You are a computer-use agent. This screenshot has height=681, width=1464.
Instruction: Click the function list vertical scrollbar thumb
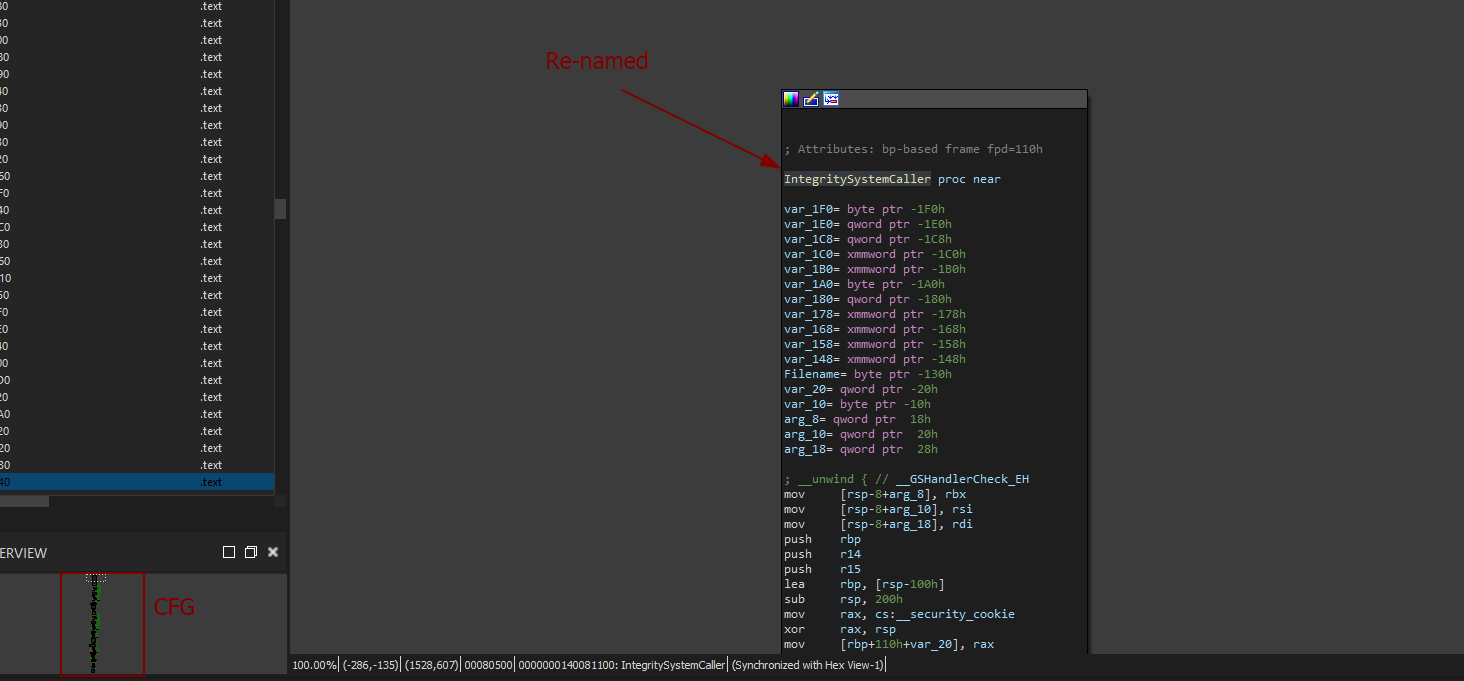coord(281,208)
